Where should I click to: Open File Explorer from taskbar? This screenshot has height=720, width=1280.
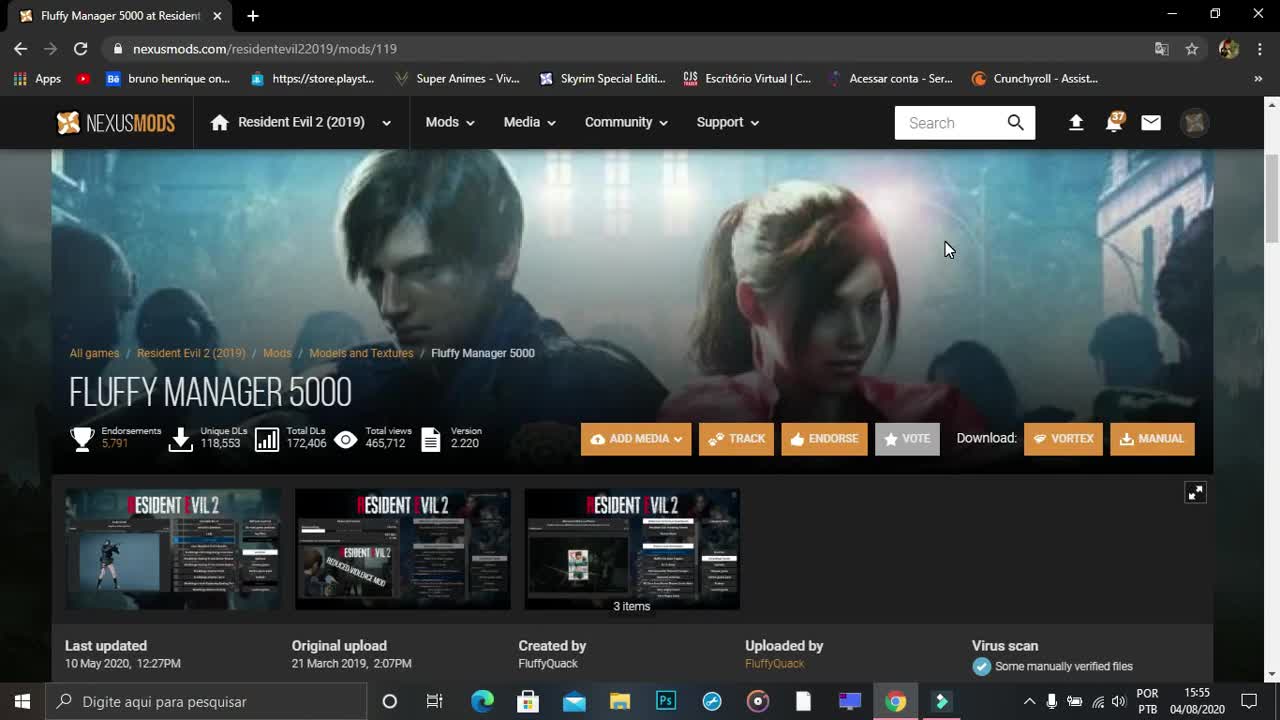(620, 701)
